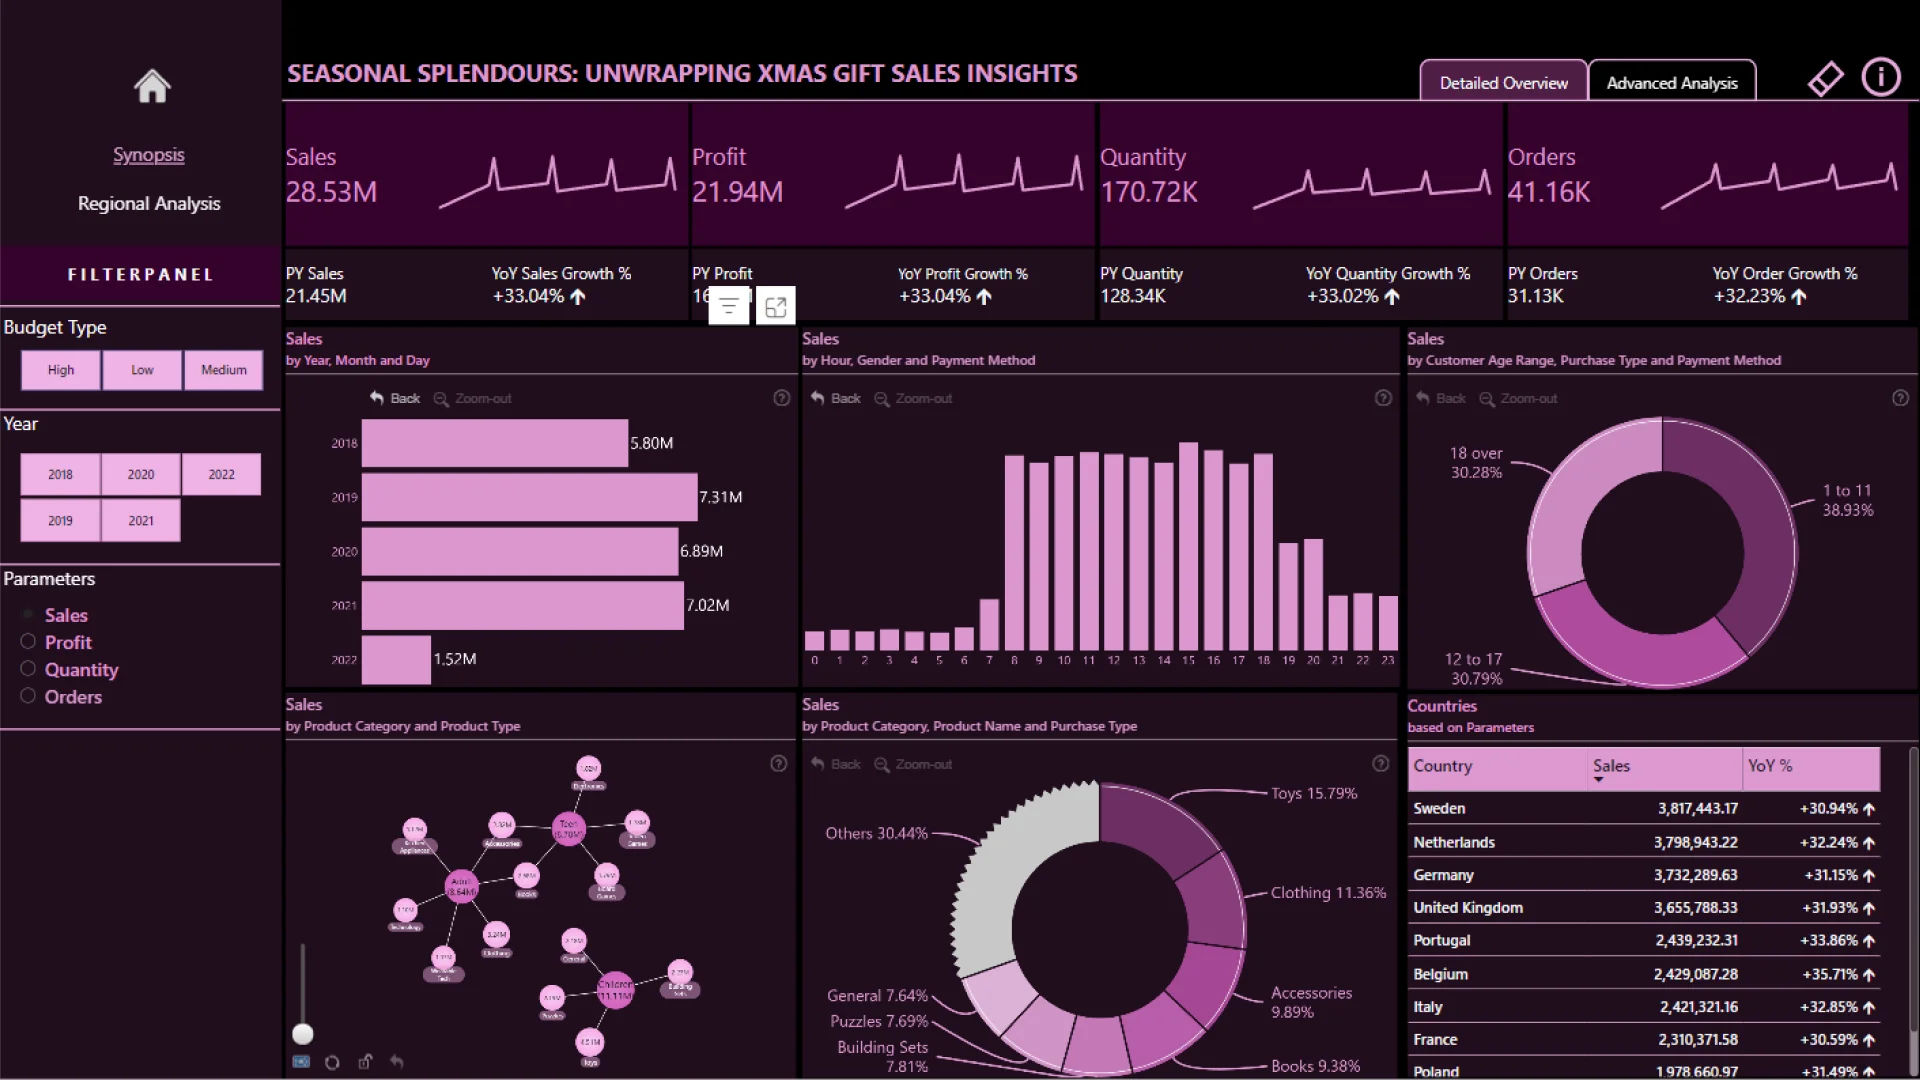This screenshot has width=1920, height=1080.
Task: Click the United Kingdom country row
Action: click(1643, 908)
